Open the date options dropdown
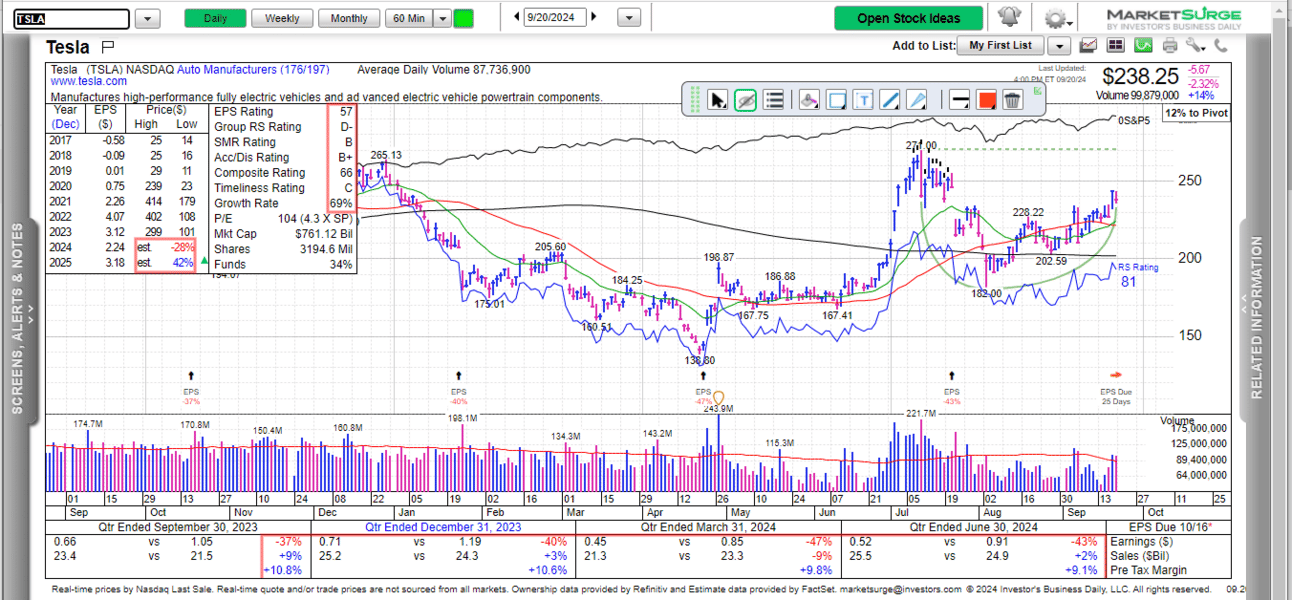 [629, 18]
